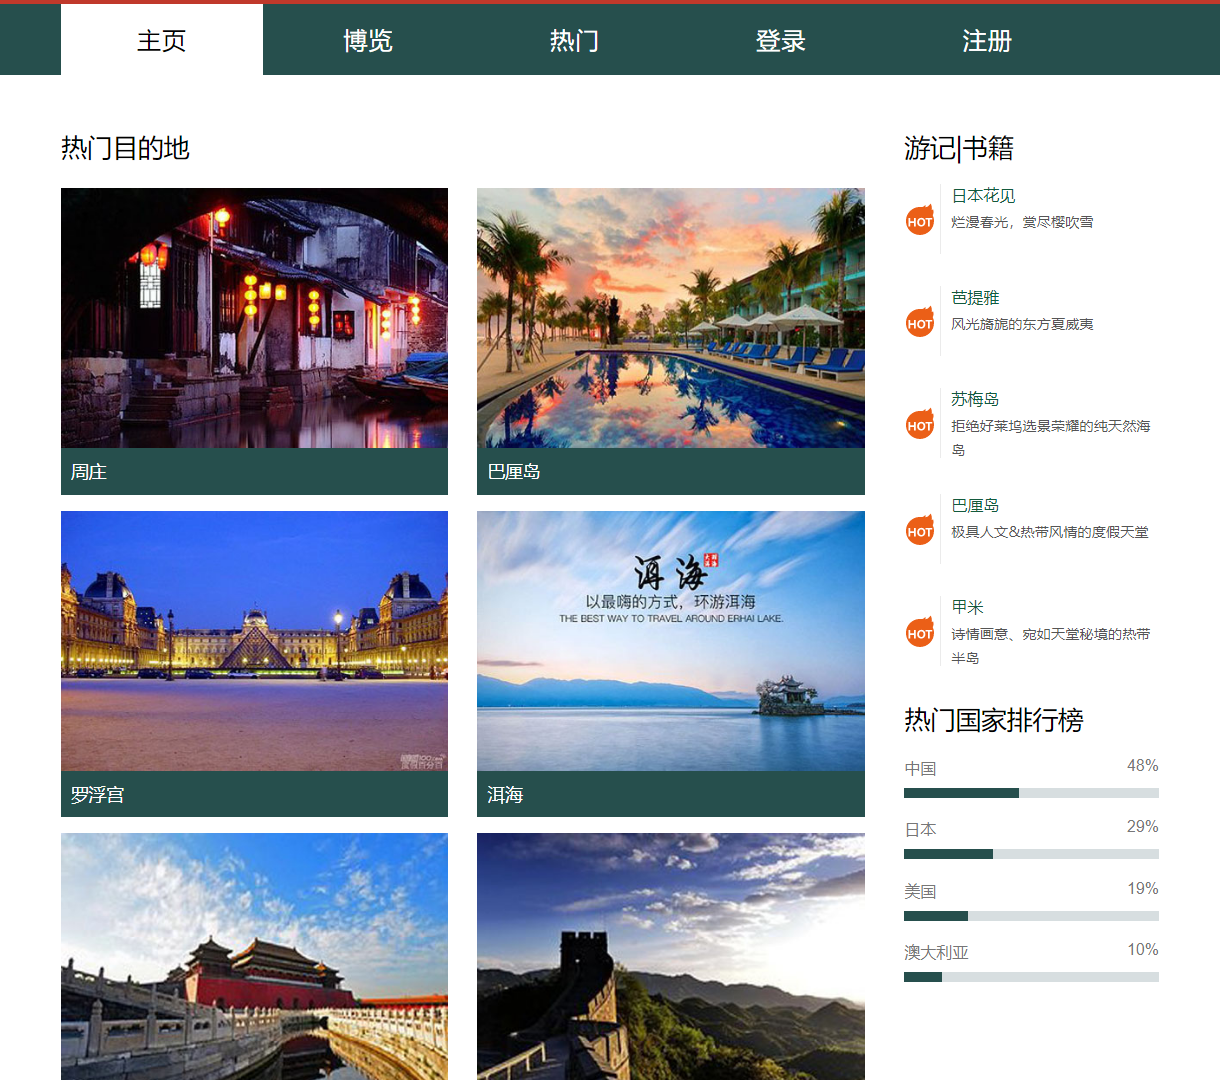Click the HOT icon next to 日本花见
1220x1080 pixels.
(x=919, y=221)
